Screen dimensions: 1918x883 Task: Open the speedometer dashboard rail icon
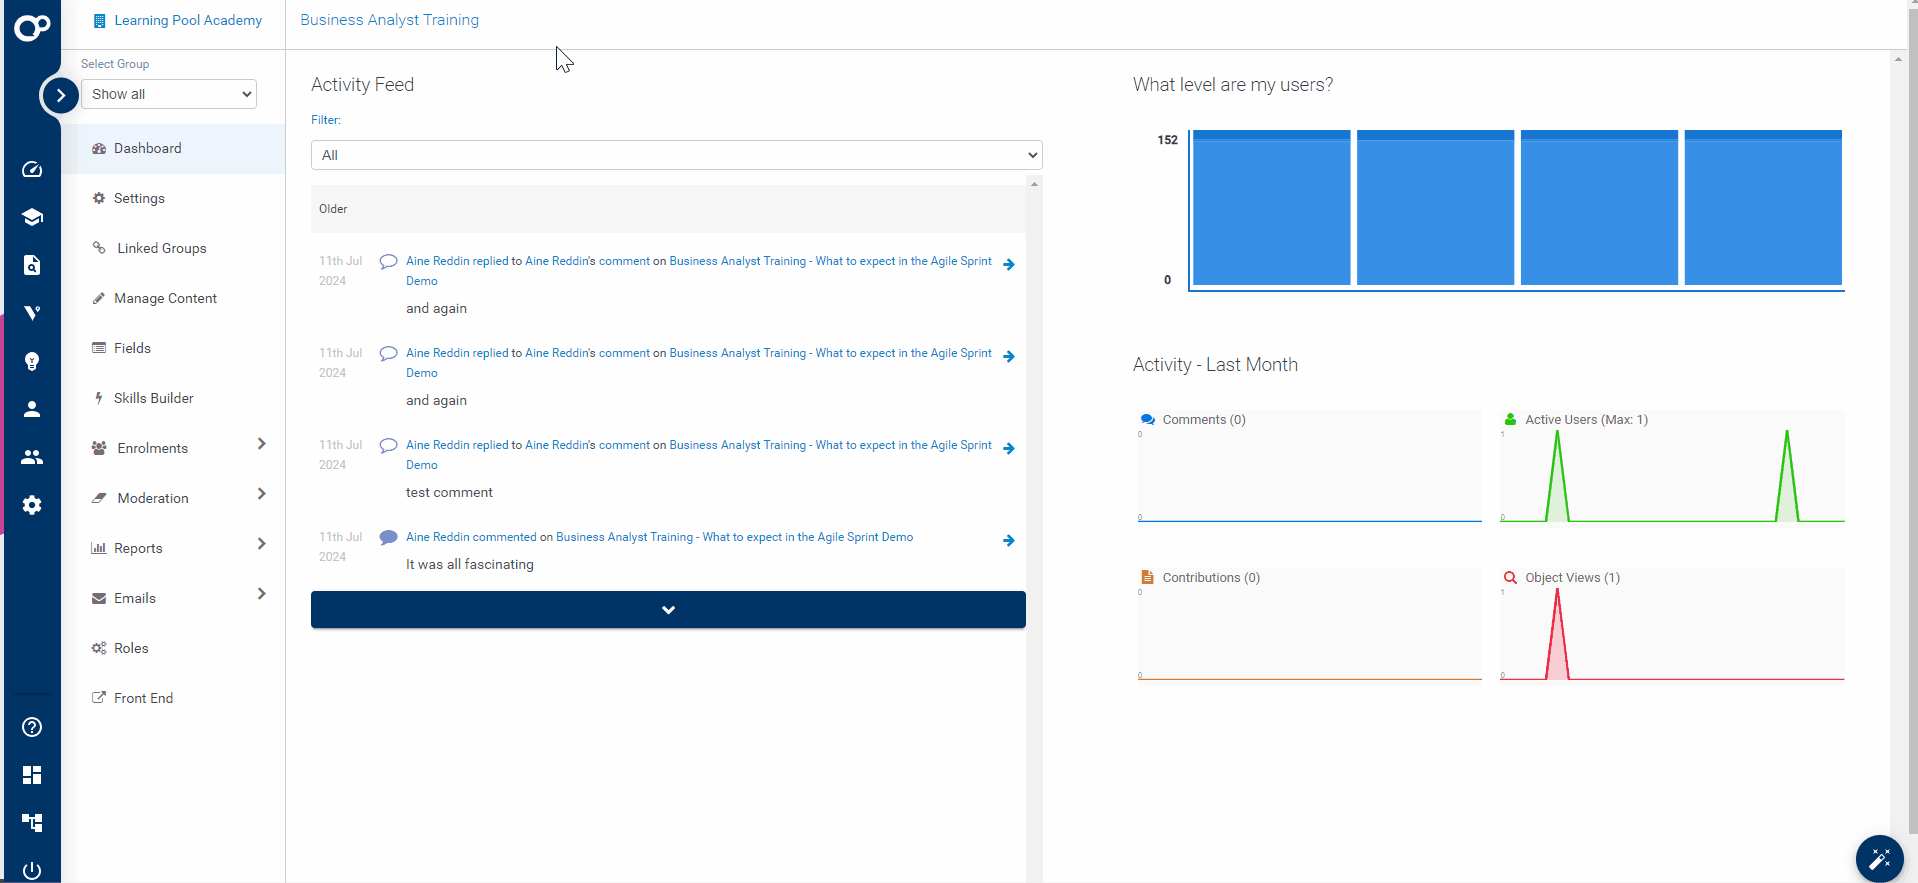pyautogui.click(x=32, y=169)
